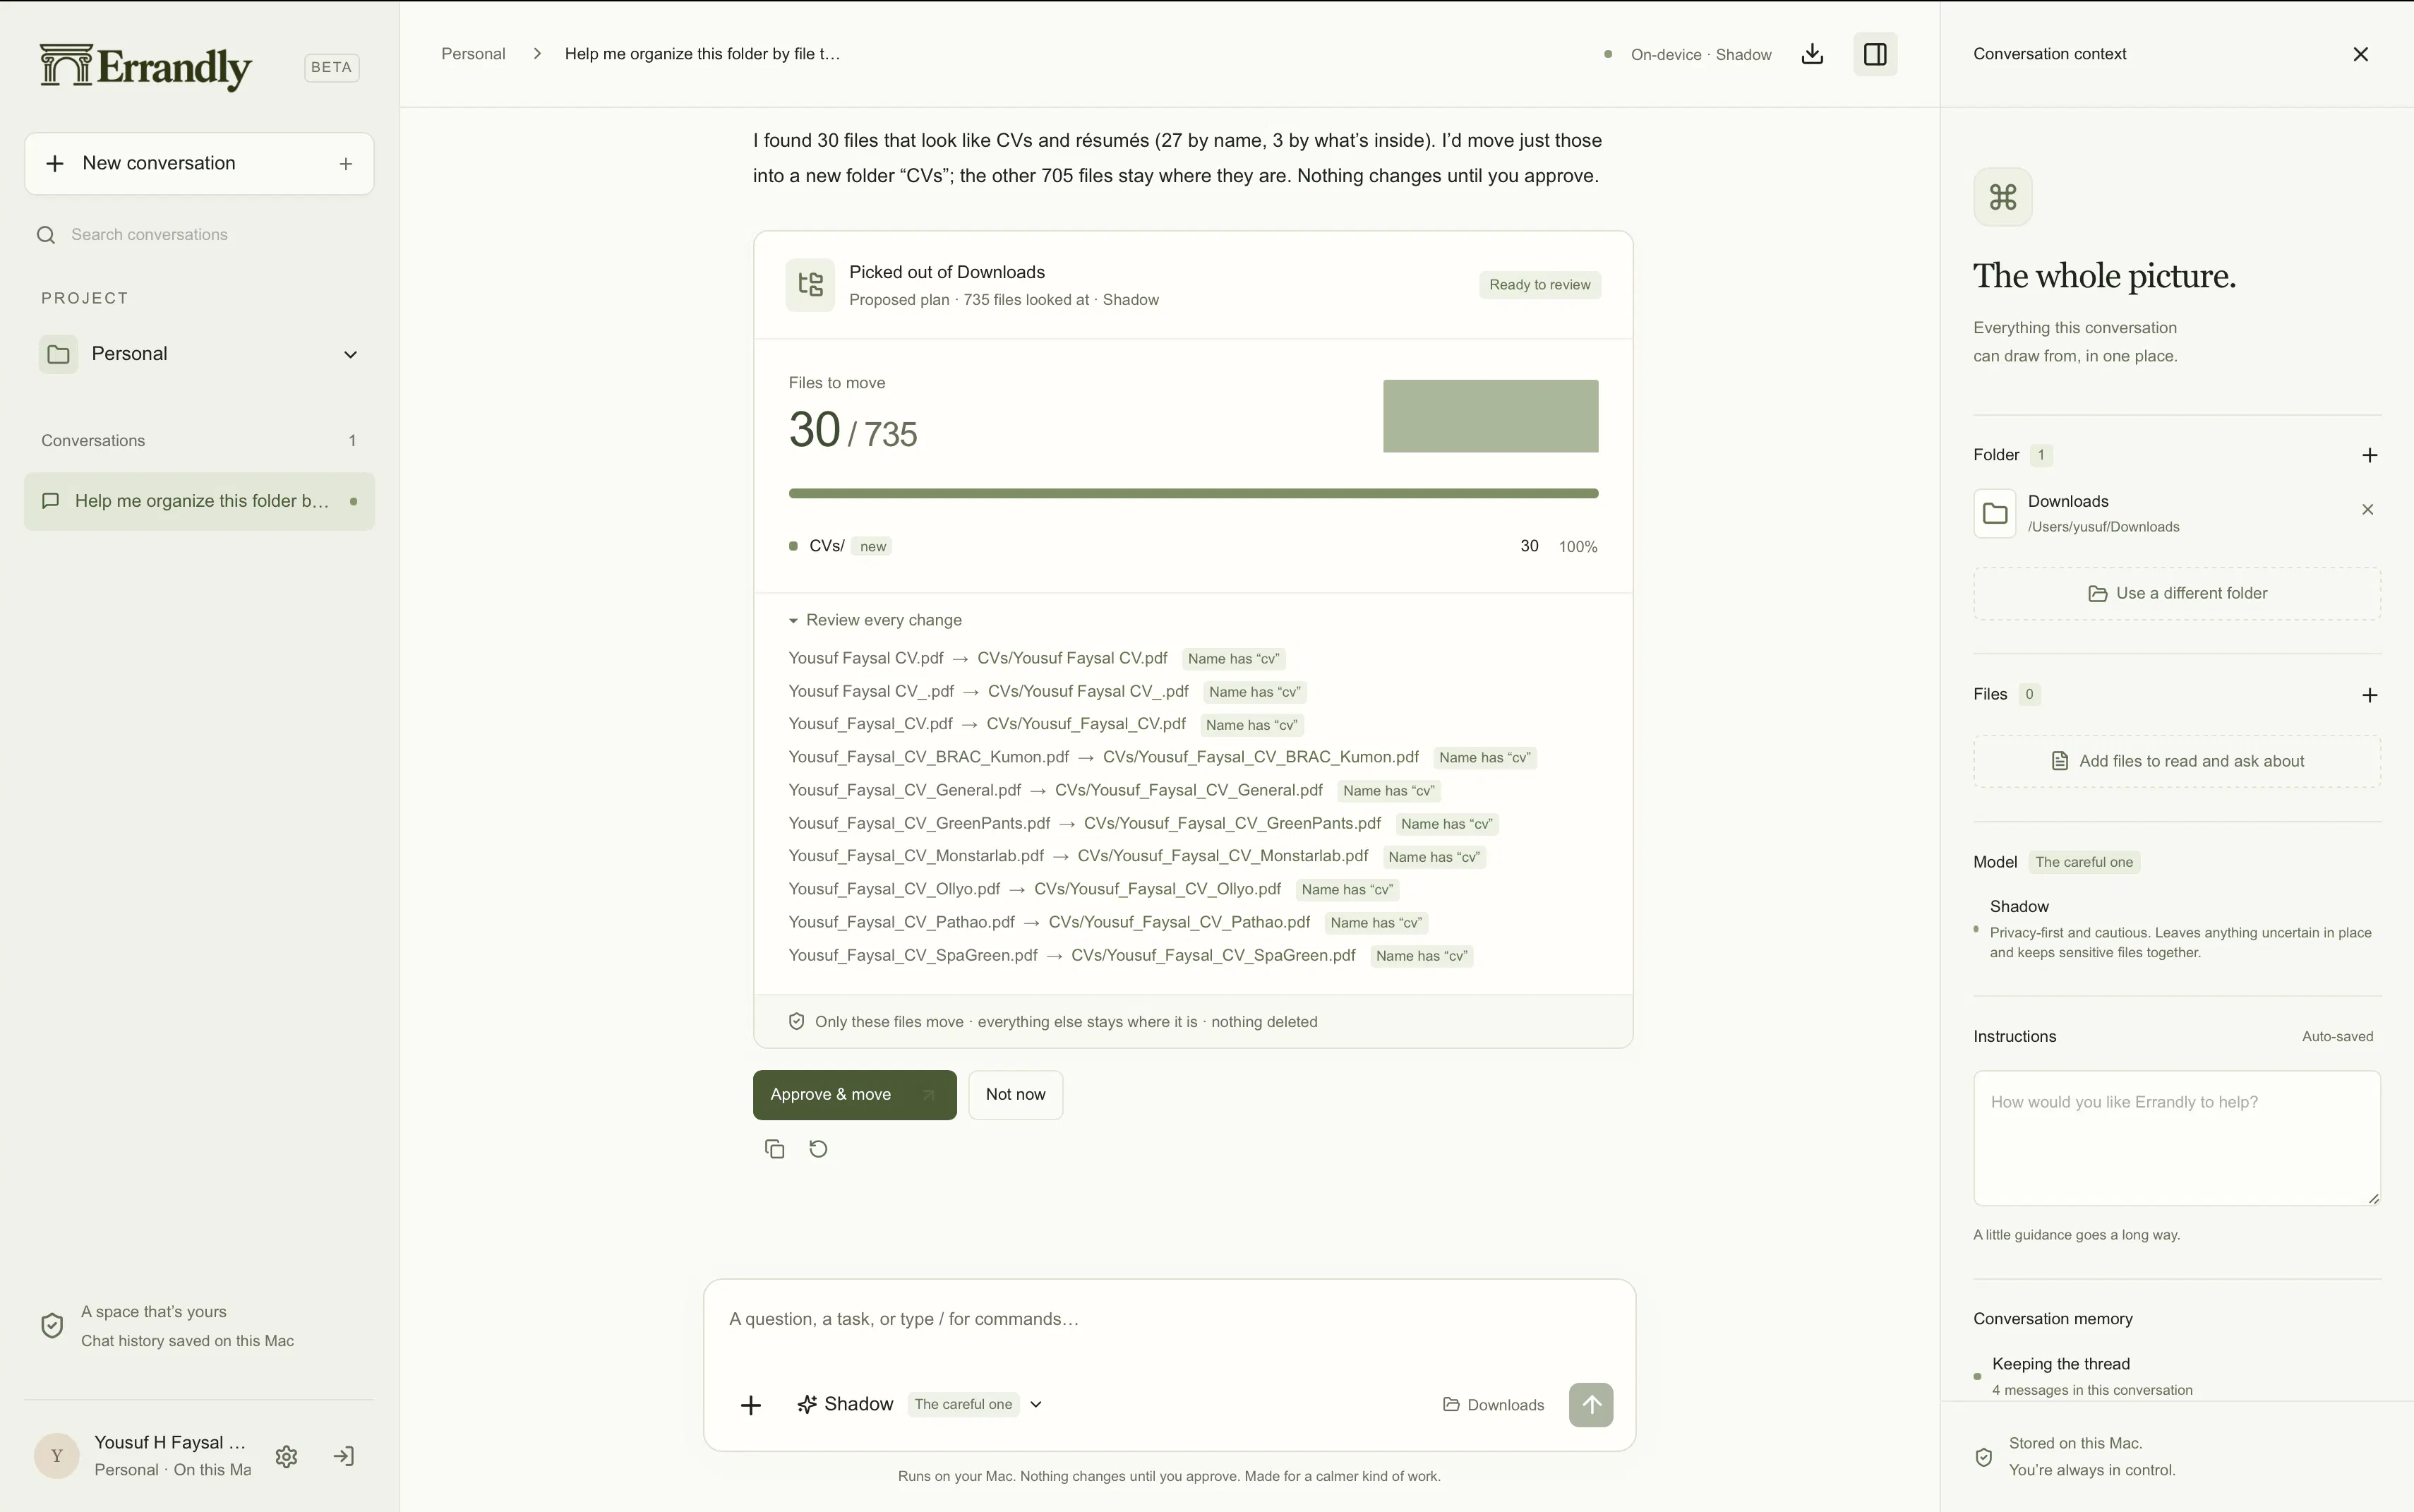Click the On-device · Shadow status label

pos(1688,55)
